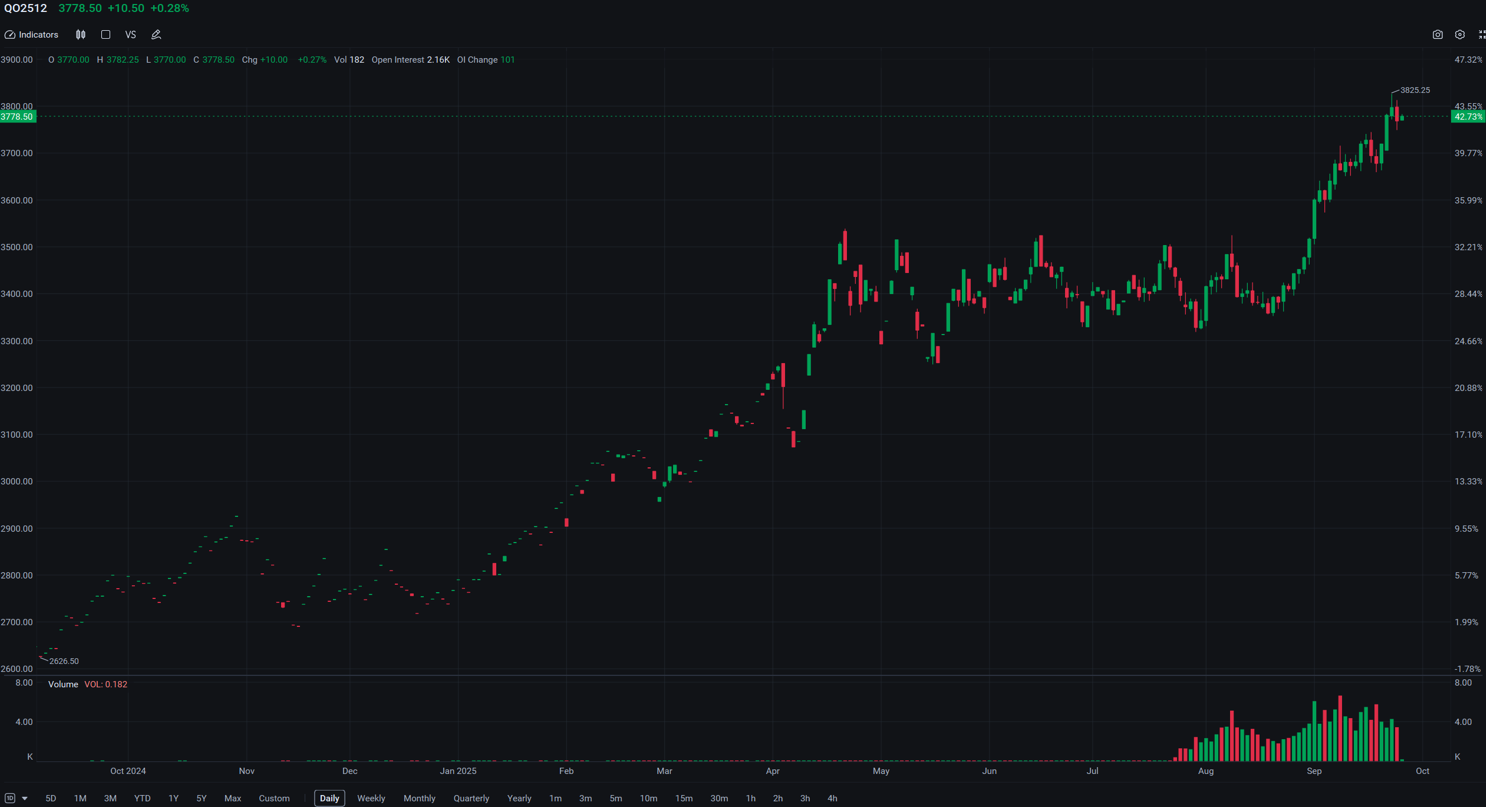Screen dimensions: 1486x807
Task: Expand the 1D interval dropdown arrow
Action: pyautogui.click(x=24, y=798)
